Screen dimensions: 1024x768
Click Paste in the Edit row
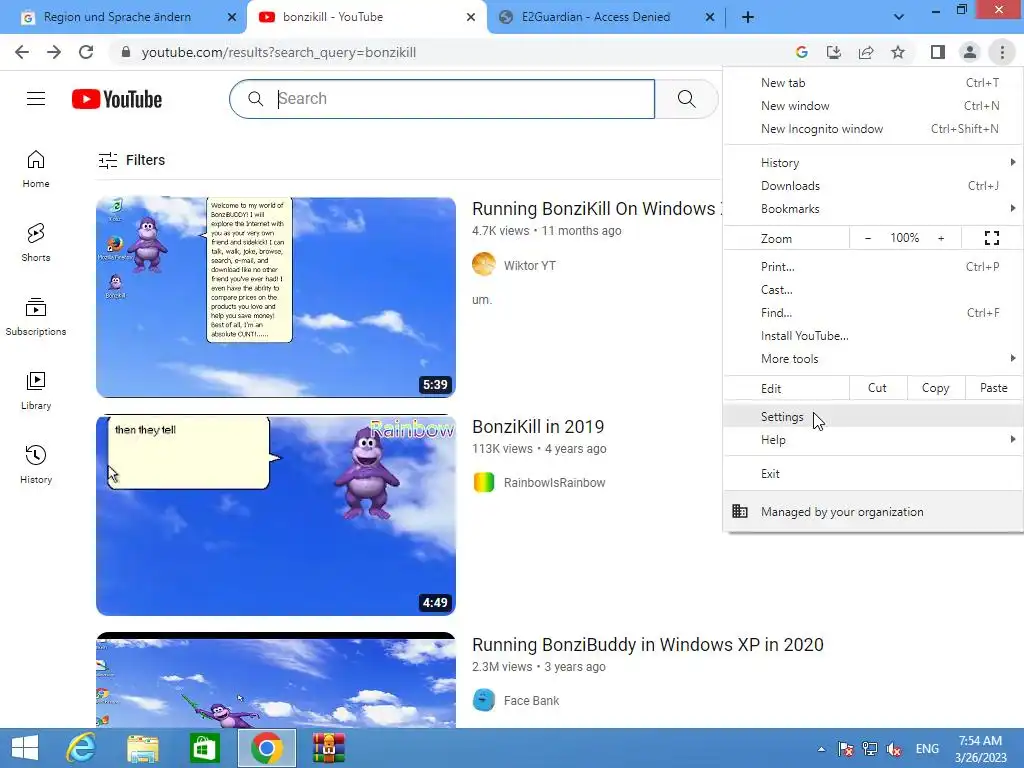click(993, 388)
